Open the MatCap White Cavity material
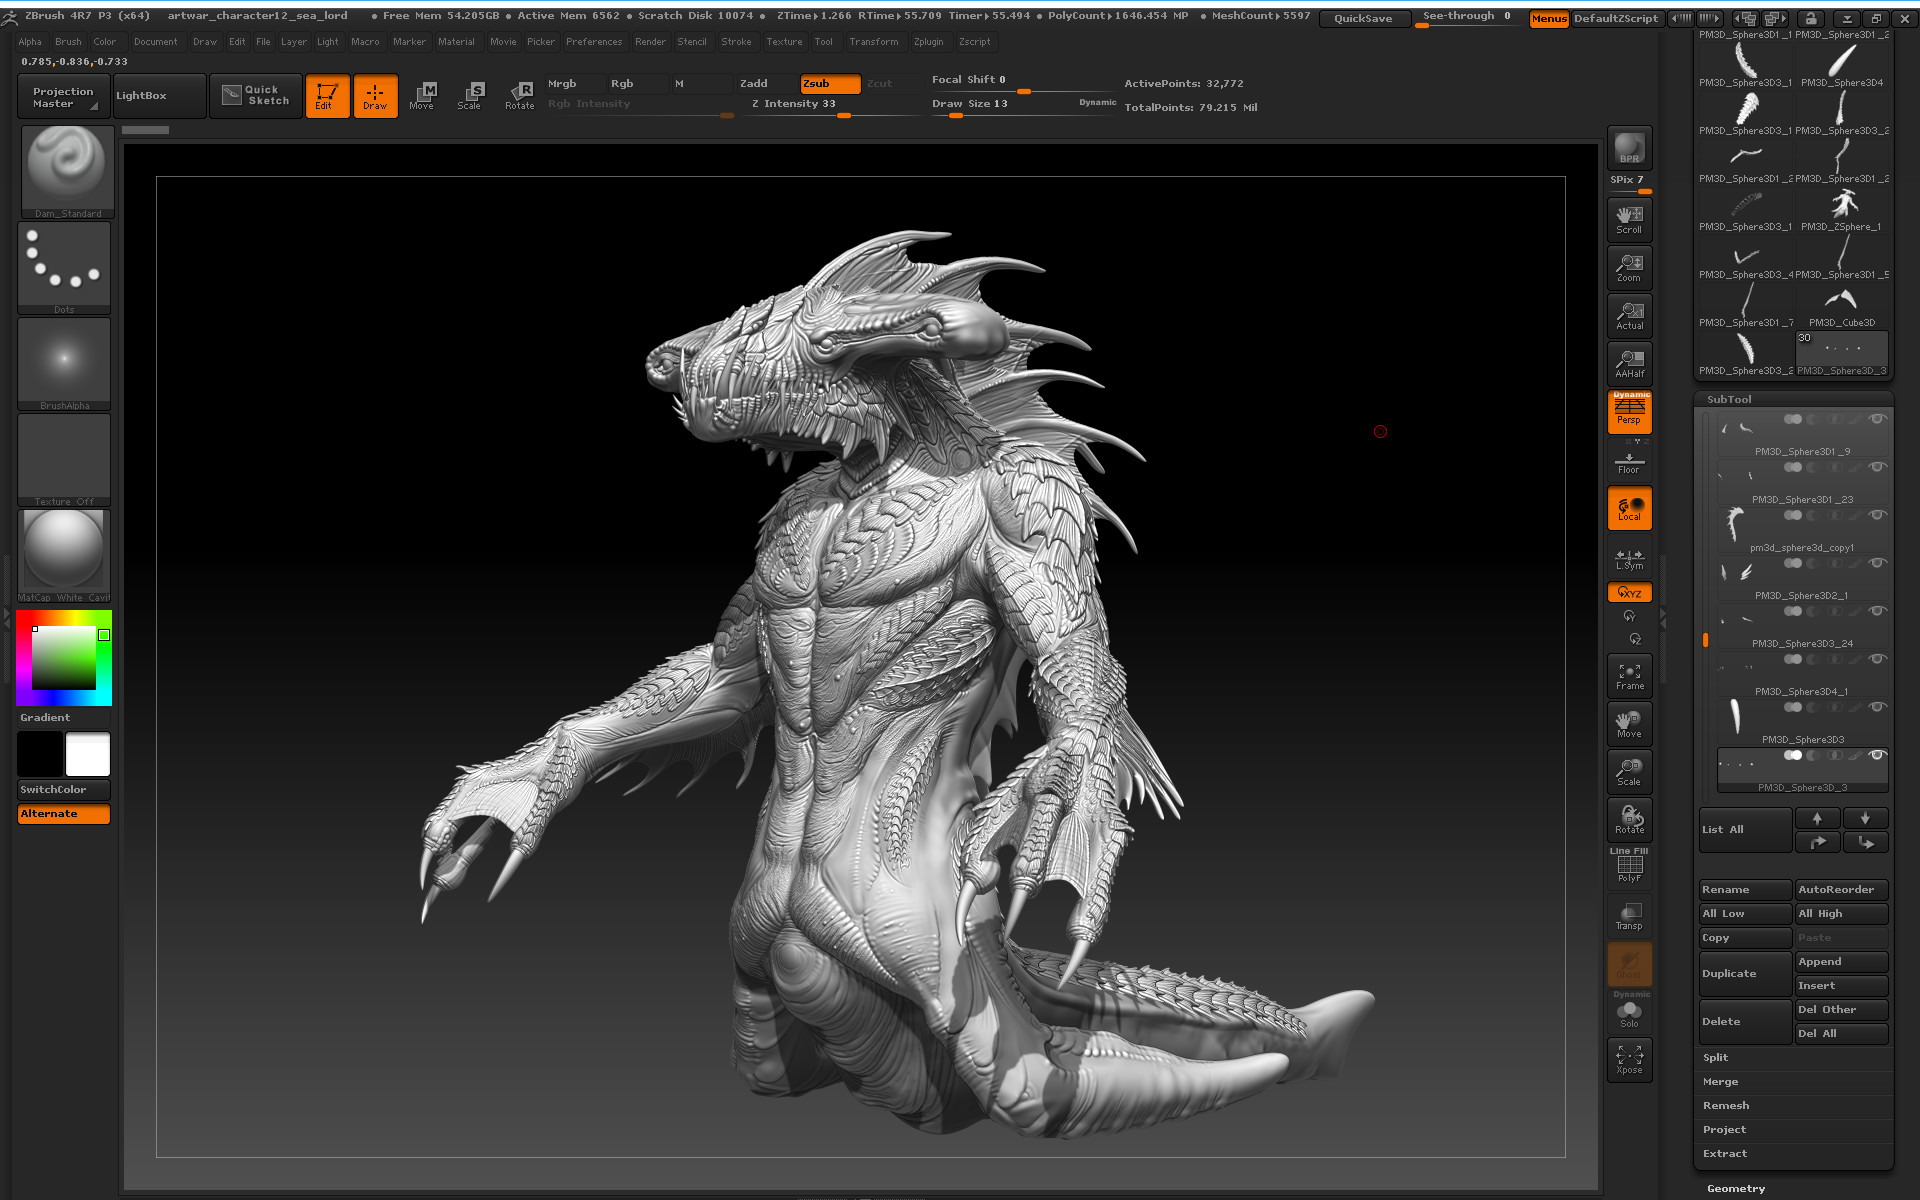Screen dimensions: 1920x1200 pyautogui.click(x=64, y=555)
